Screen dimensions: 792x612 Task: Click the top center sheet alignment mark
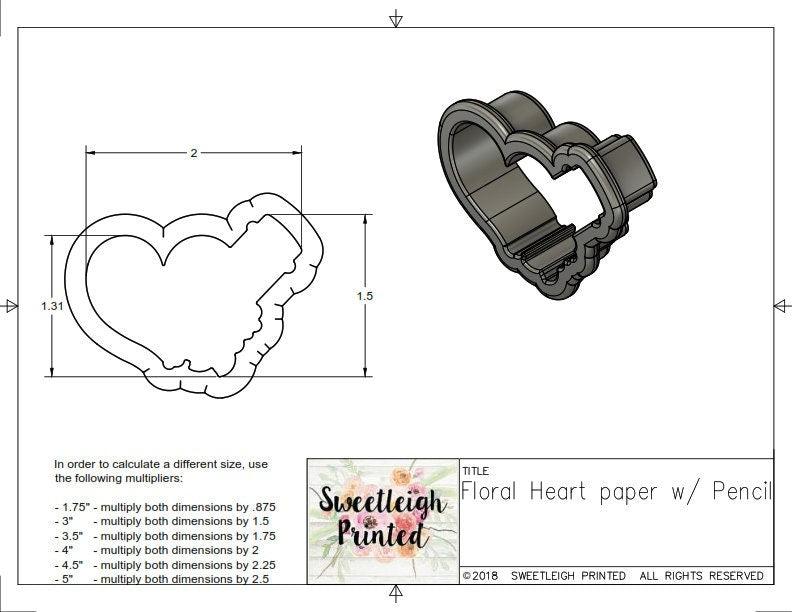(x=396, y=19)
